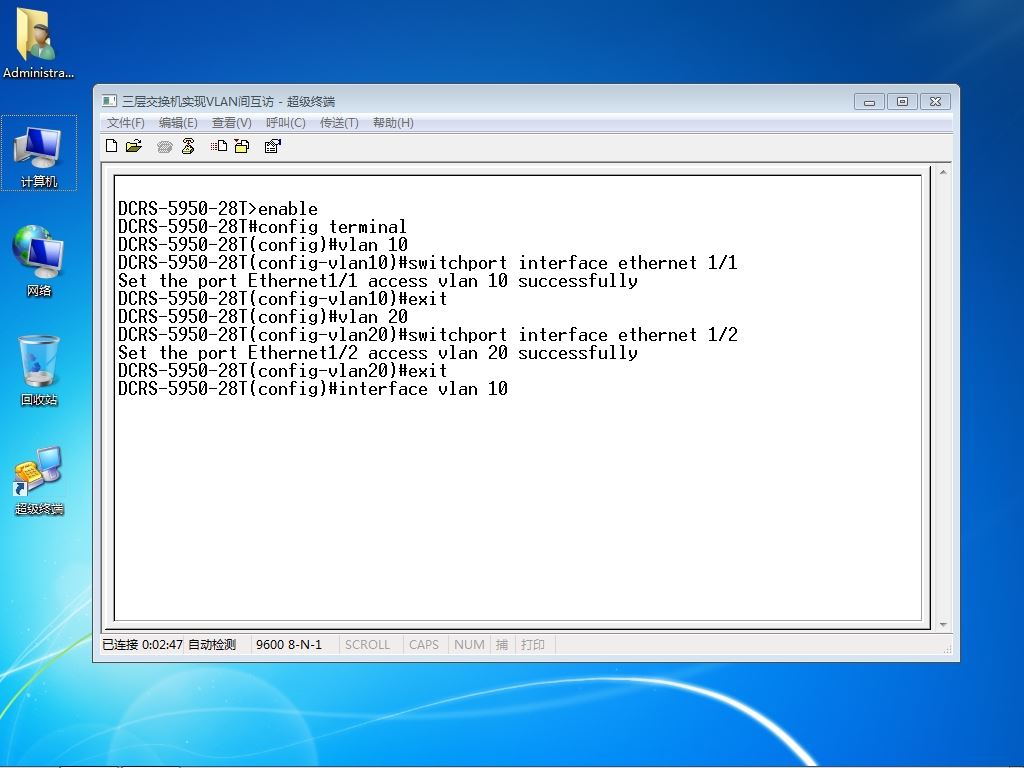Click the '(config)#vlan 20' terminal line

click(263, 317)
